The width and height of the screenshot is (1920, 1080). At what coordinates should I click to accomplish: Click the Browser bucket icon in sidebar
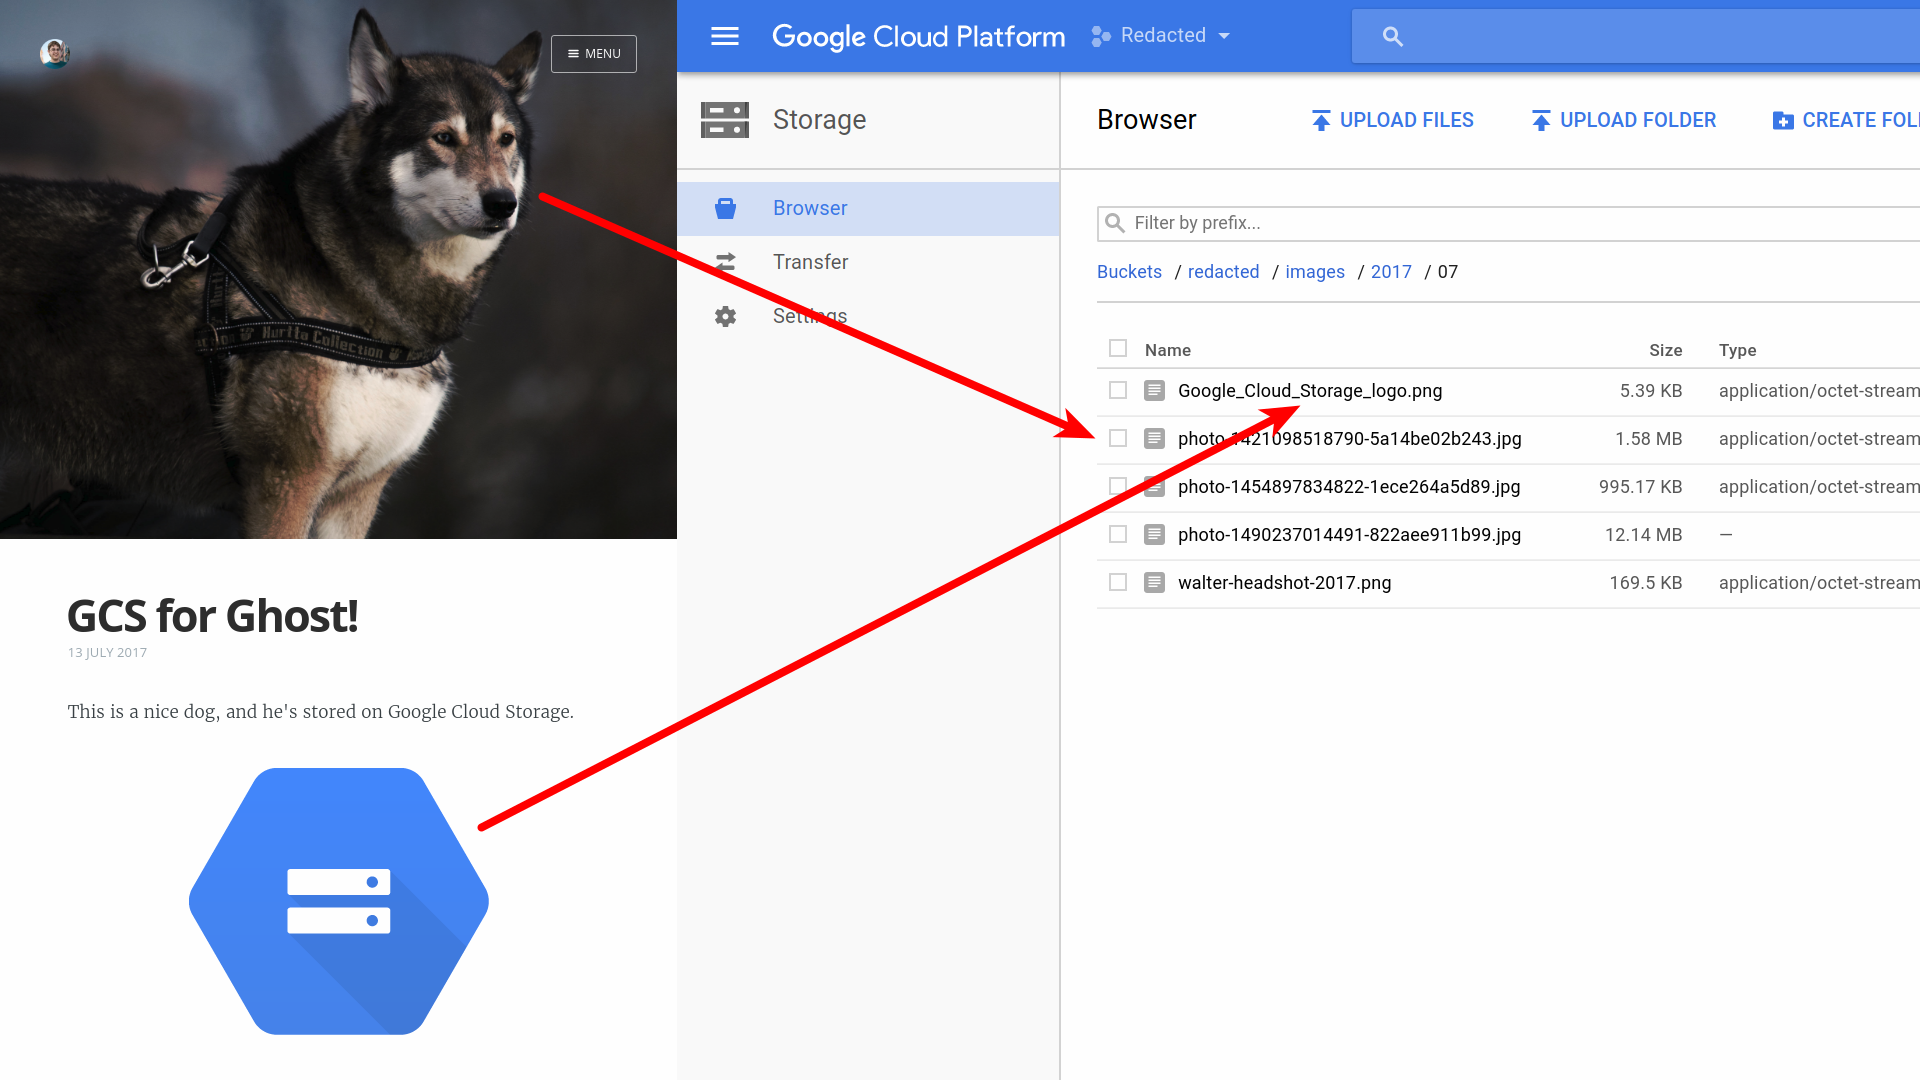pos(725,208)
